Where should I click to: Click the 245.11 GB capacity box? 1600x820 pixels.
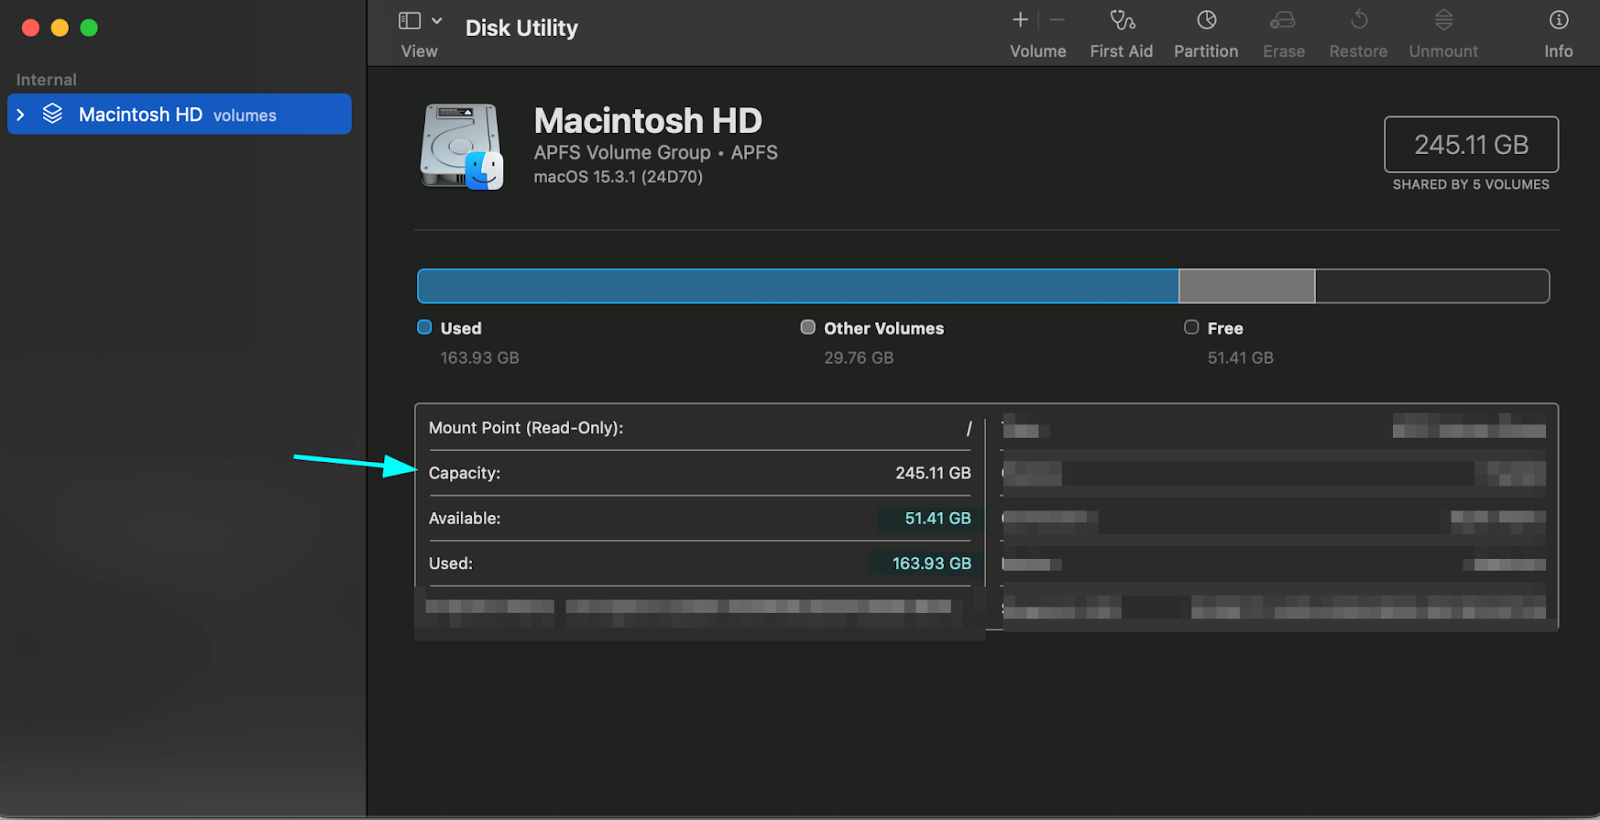1471,145
